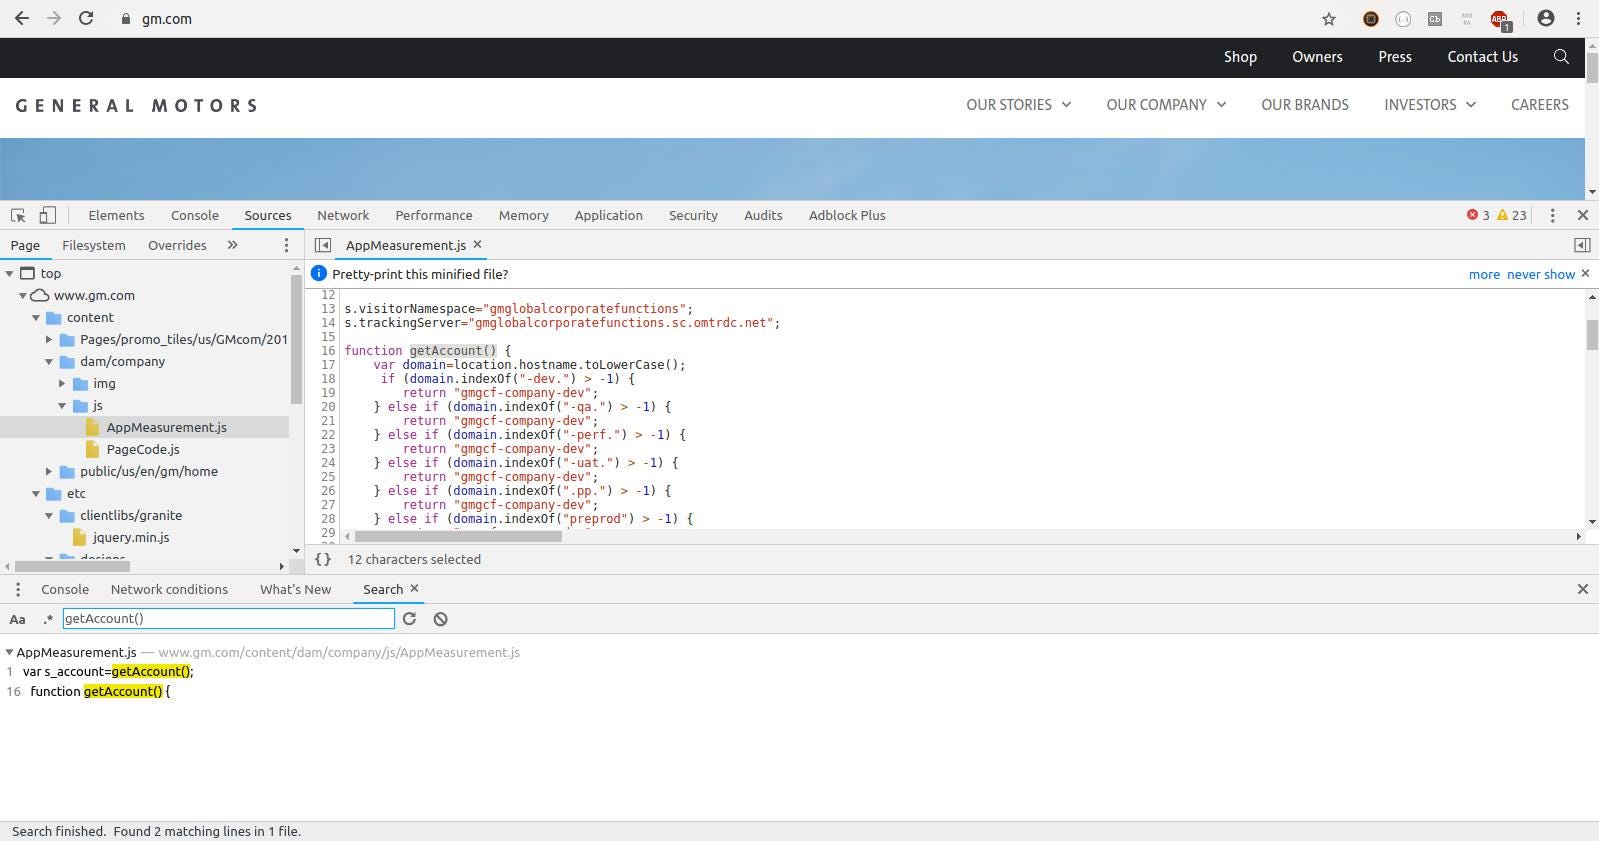Collapse the content folder

35,317
